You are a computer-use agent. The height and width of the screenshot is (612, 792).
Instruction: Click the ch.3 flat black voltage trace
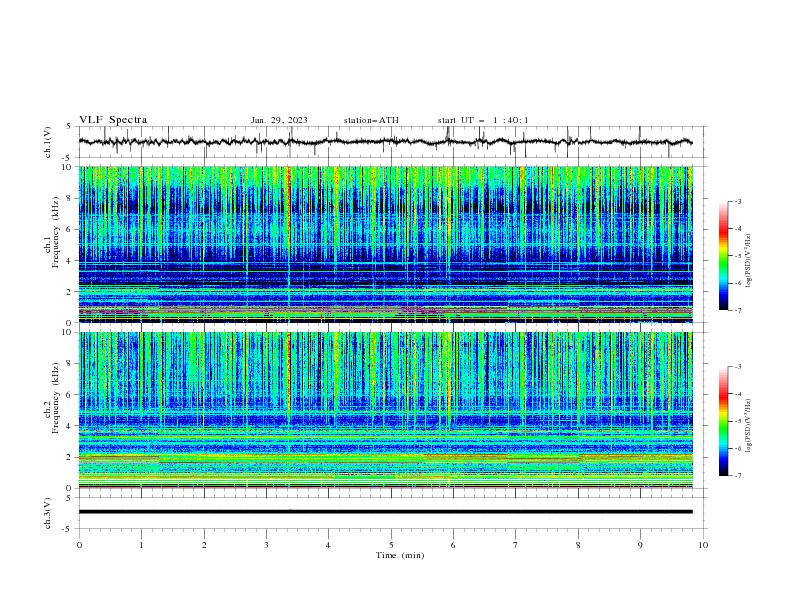pyautogui.click(x=385, y=512)
